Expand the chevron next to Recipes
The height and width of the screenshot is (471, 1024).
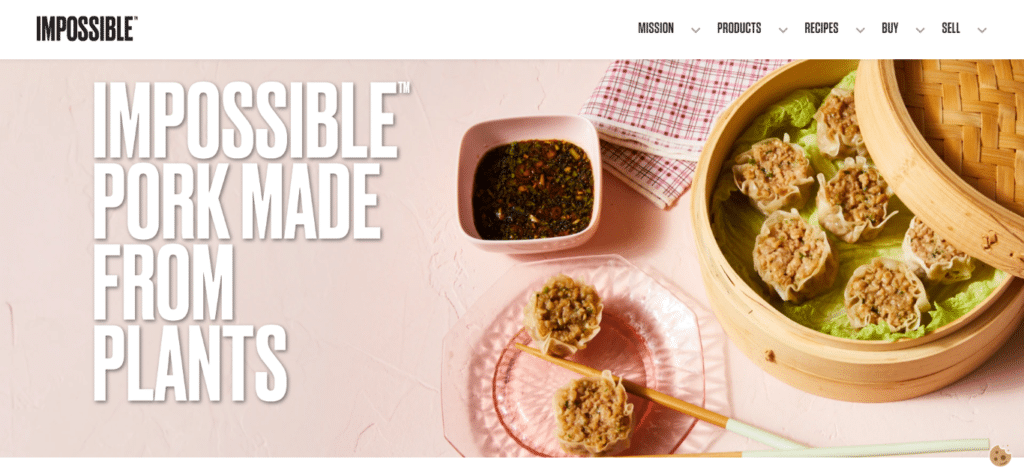[860, 30]
